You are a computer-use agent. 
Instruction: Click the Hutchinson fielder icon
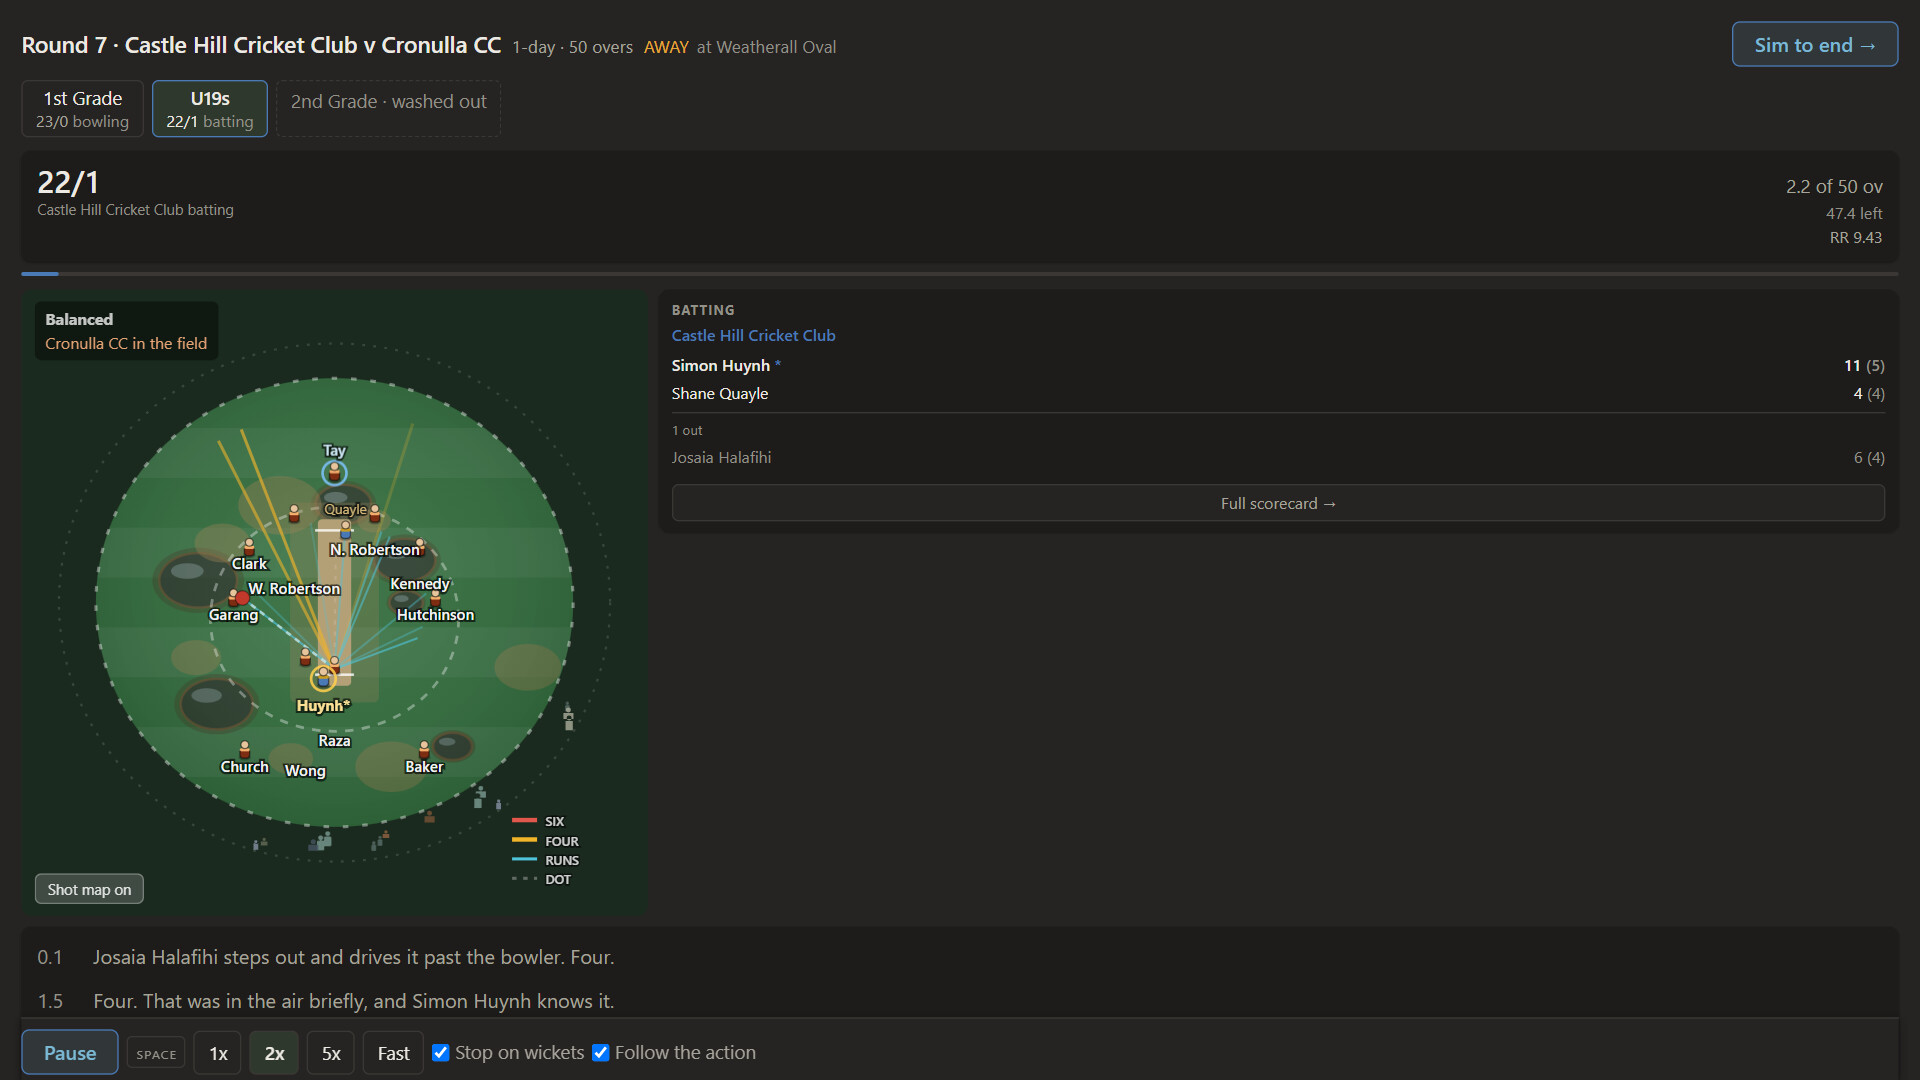[x=435, y=598]
